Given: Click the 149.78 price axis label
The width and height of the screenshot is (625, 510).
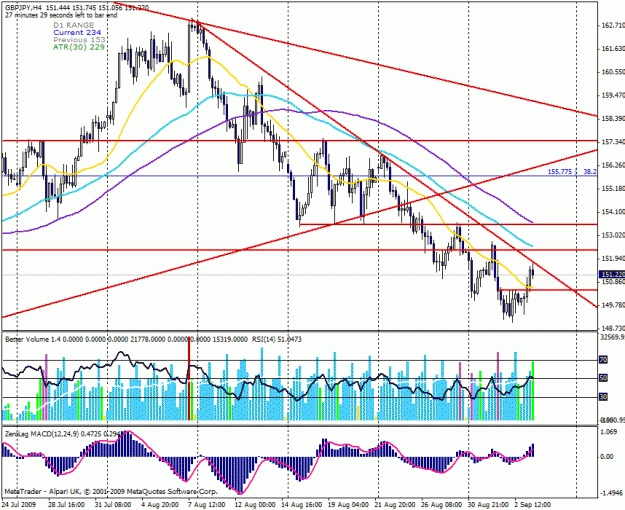Looking at the screenshot, I should click(x=613, y=305).
